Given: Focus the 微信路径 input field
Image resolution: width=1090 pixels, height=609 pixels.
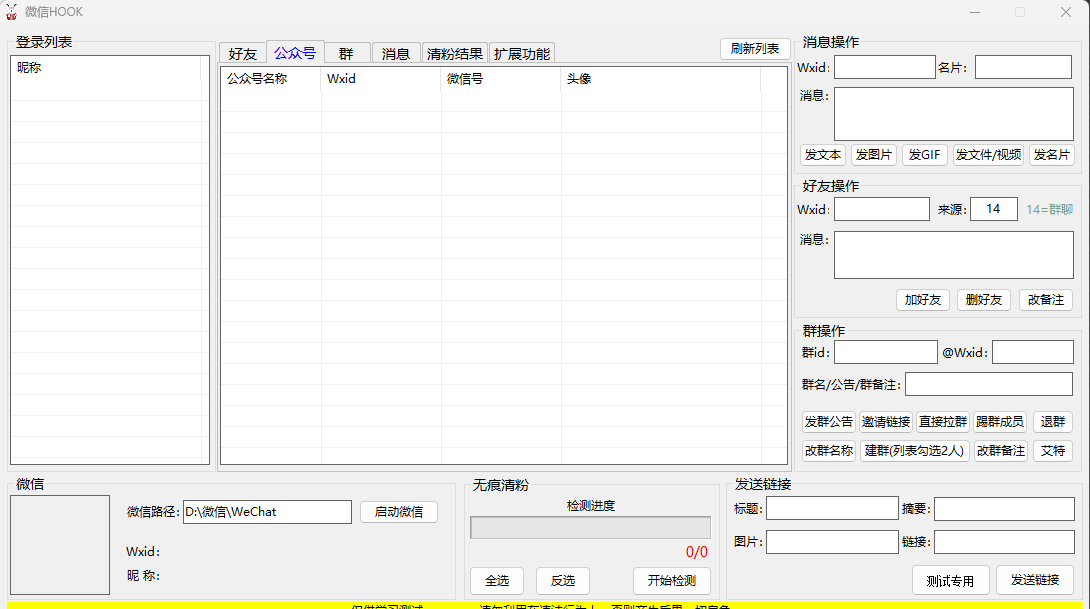Looking at the screenshot, I should [266, 512].
